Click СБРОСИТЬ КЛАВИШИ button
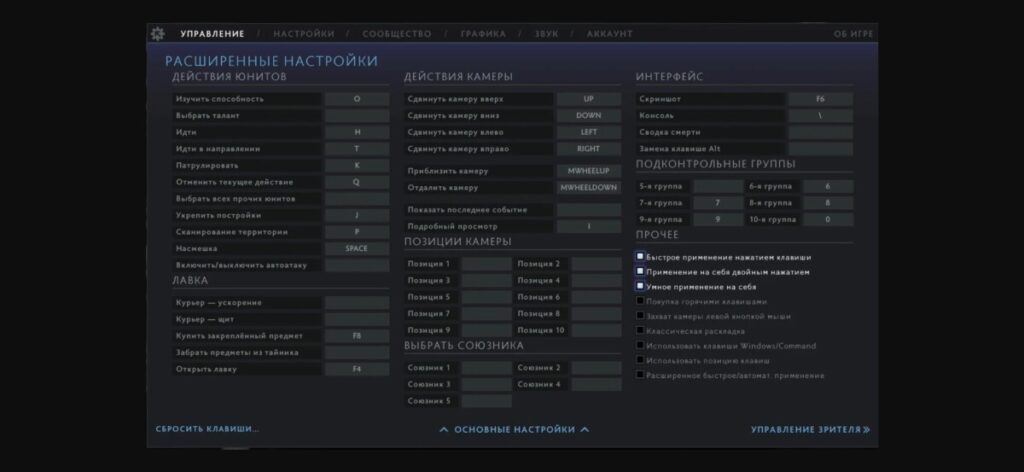This screenshot has width=1024, height=472. (207, 429)
